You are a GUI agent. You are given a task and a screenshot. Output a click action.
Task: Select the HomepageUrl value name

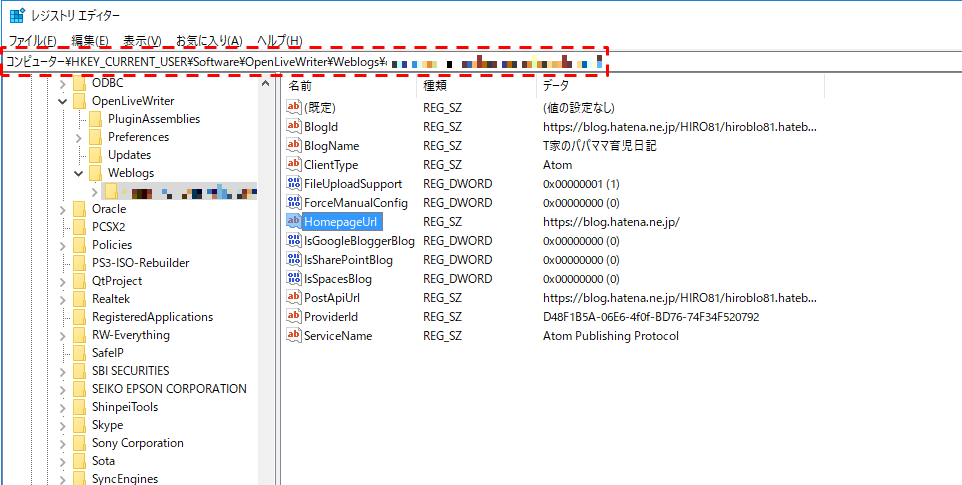343,221
